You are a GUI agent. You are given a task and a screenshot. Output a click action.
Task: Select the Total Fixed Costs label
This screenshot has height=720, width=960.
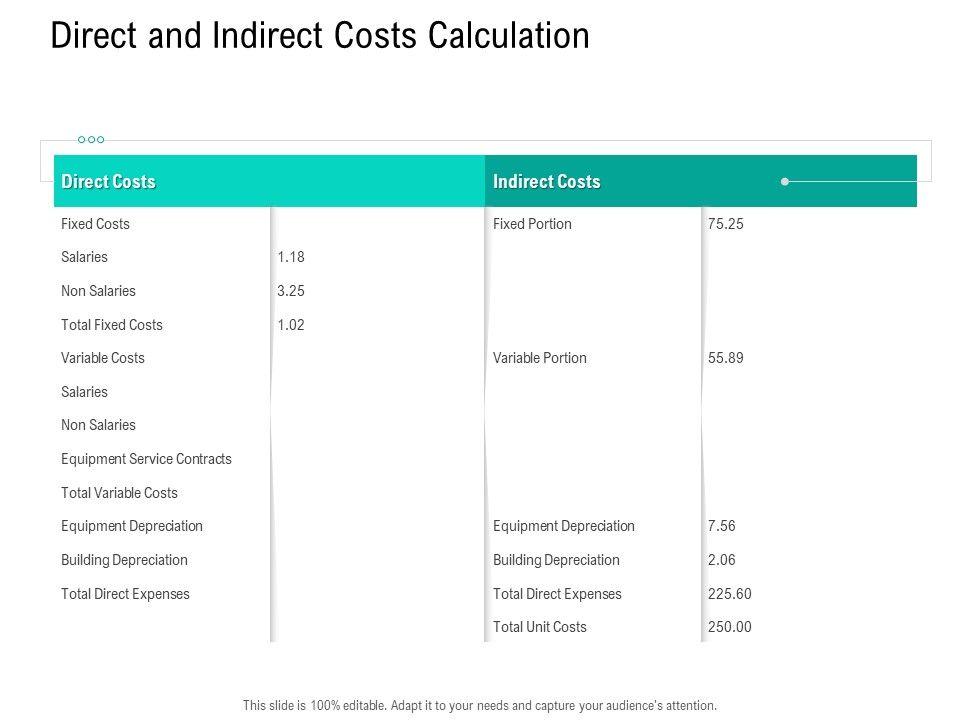111,325
